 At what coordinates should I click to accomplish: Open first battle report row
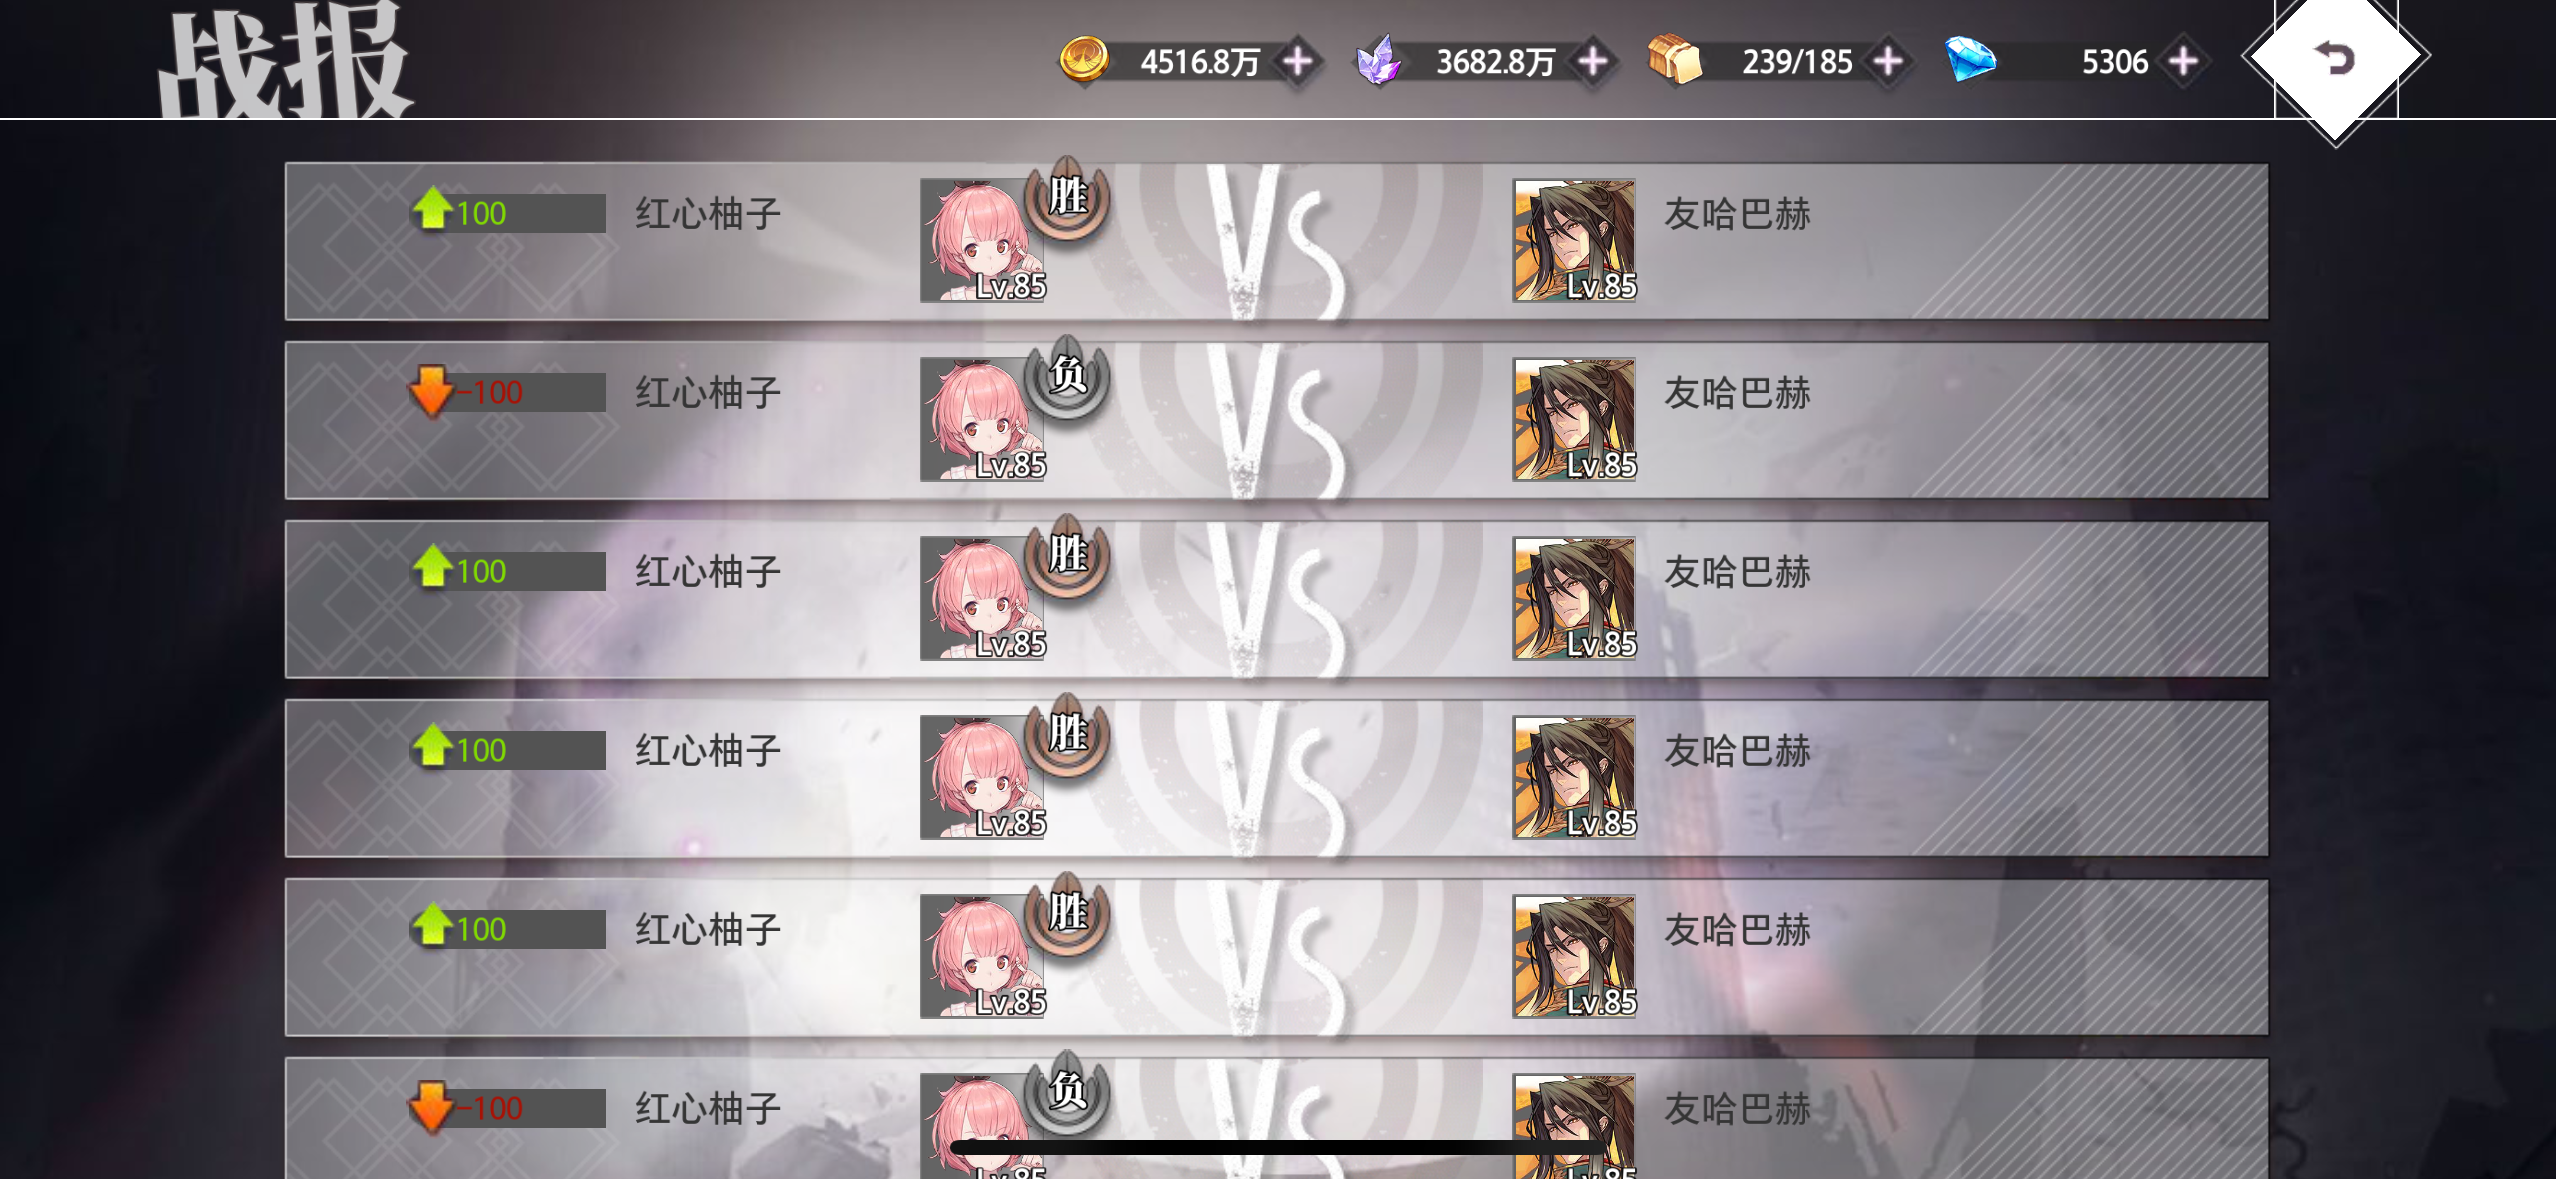click(1276, 242)
